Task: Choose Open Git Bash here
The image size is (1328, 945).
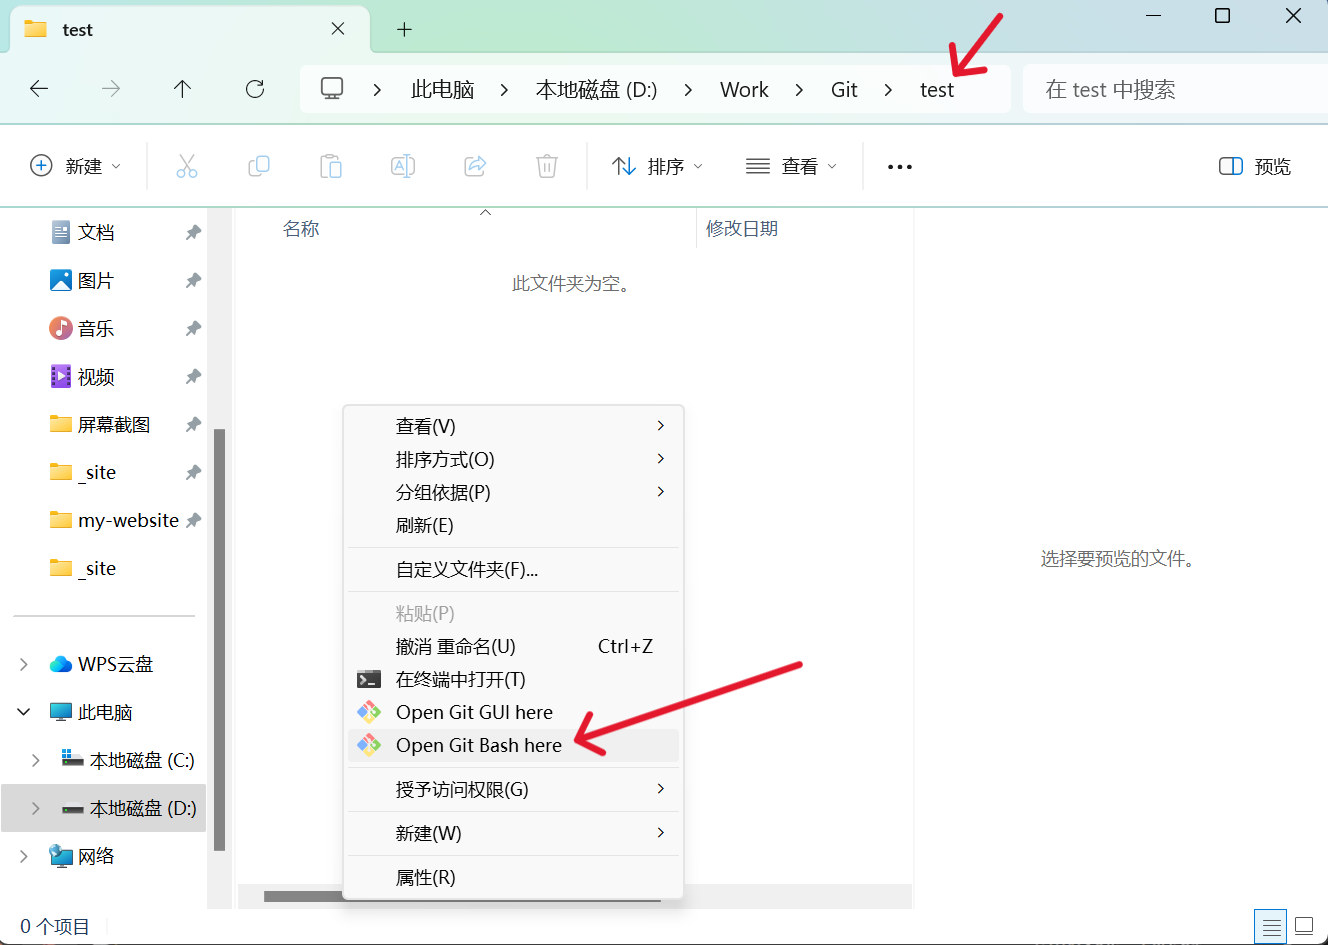Action: point(513,745)
